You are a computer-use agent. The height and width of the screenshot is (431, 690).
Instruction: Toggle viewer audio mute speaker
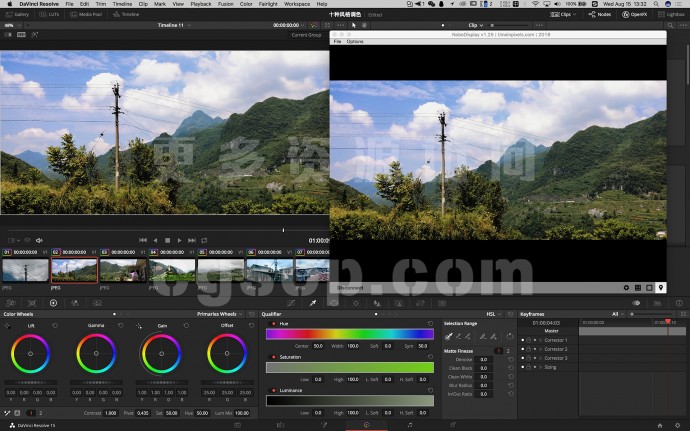coord(39,240)
